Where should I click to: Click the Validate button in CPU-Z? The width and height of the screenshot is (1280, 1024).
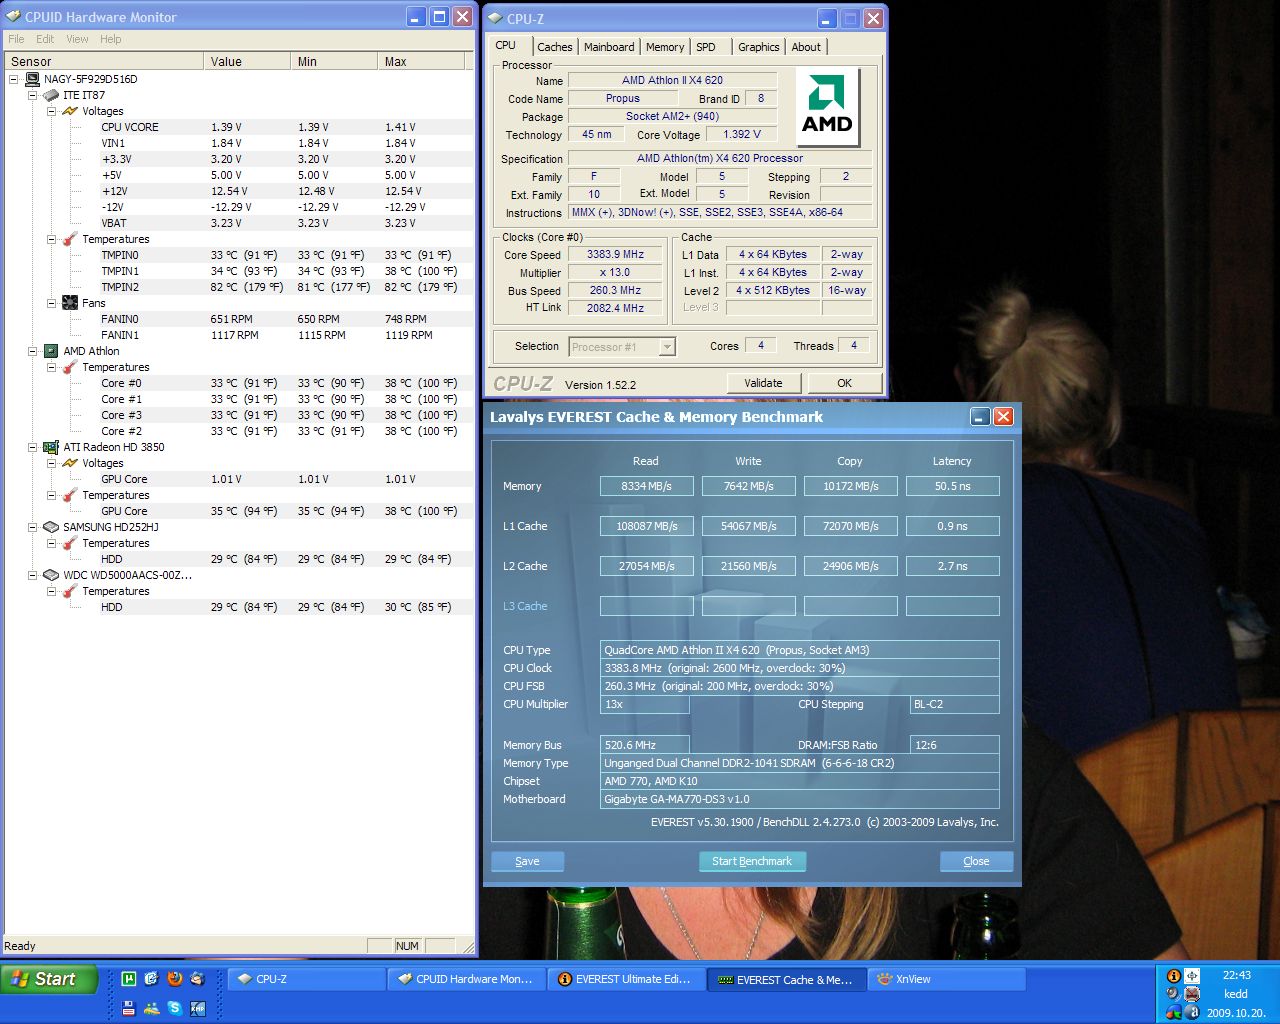[763, 383]
